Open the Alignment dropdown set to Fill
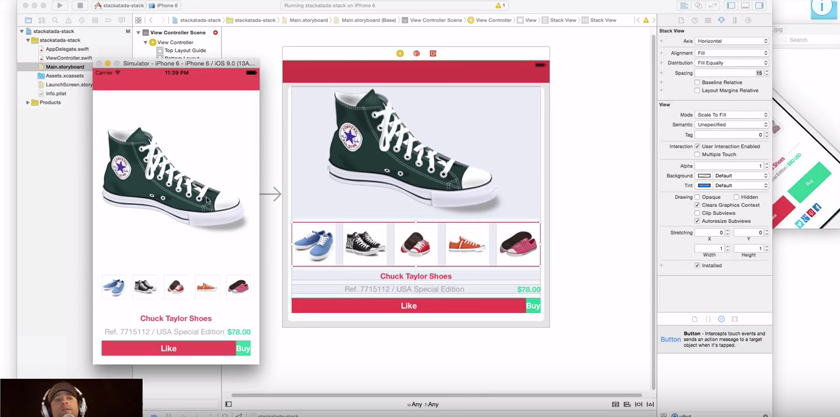Screen dimensions: 840x417 coord(732,53)
